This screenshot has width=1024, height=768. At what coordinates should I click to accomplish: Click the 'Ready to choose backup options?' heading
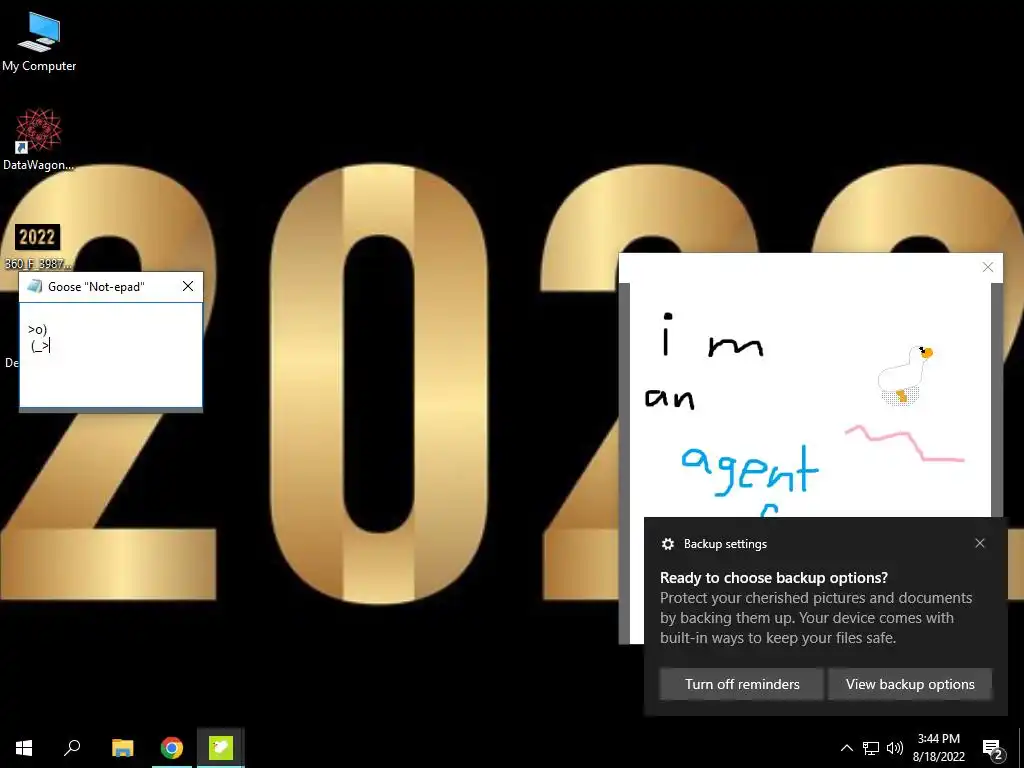point(774,577)
